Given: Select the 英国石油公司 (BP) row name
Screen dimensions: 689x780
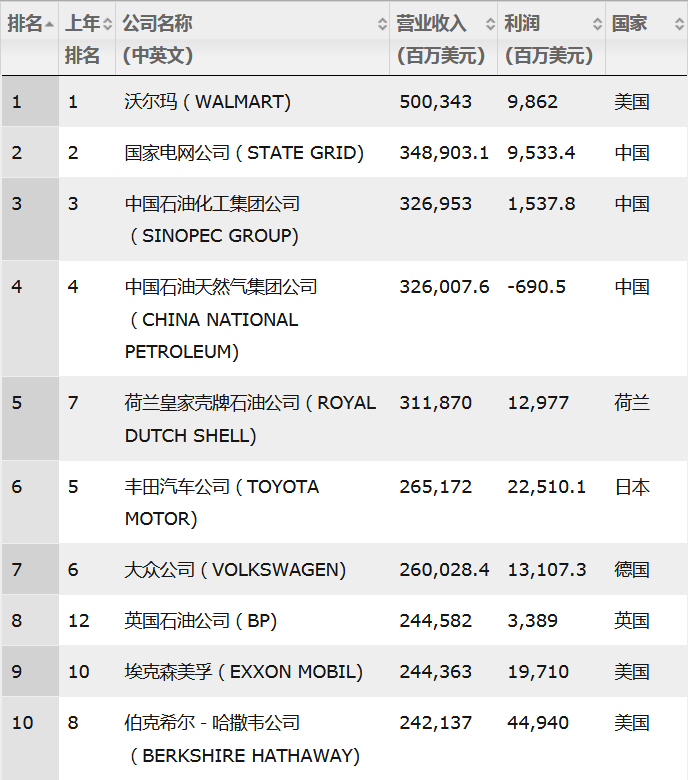Looking at the screenshot, I should (200, 621).
